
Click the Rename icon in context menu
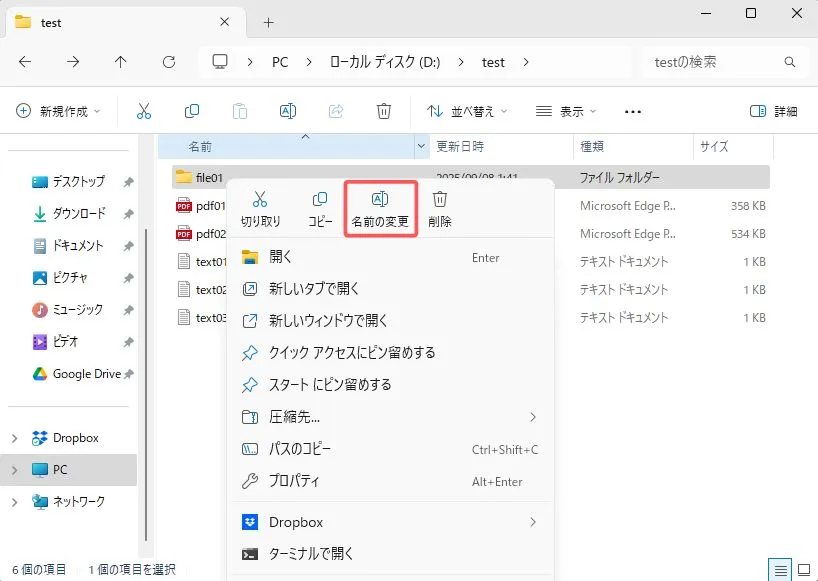coord(380,200)
